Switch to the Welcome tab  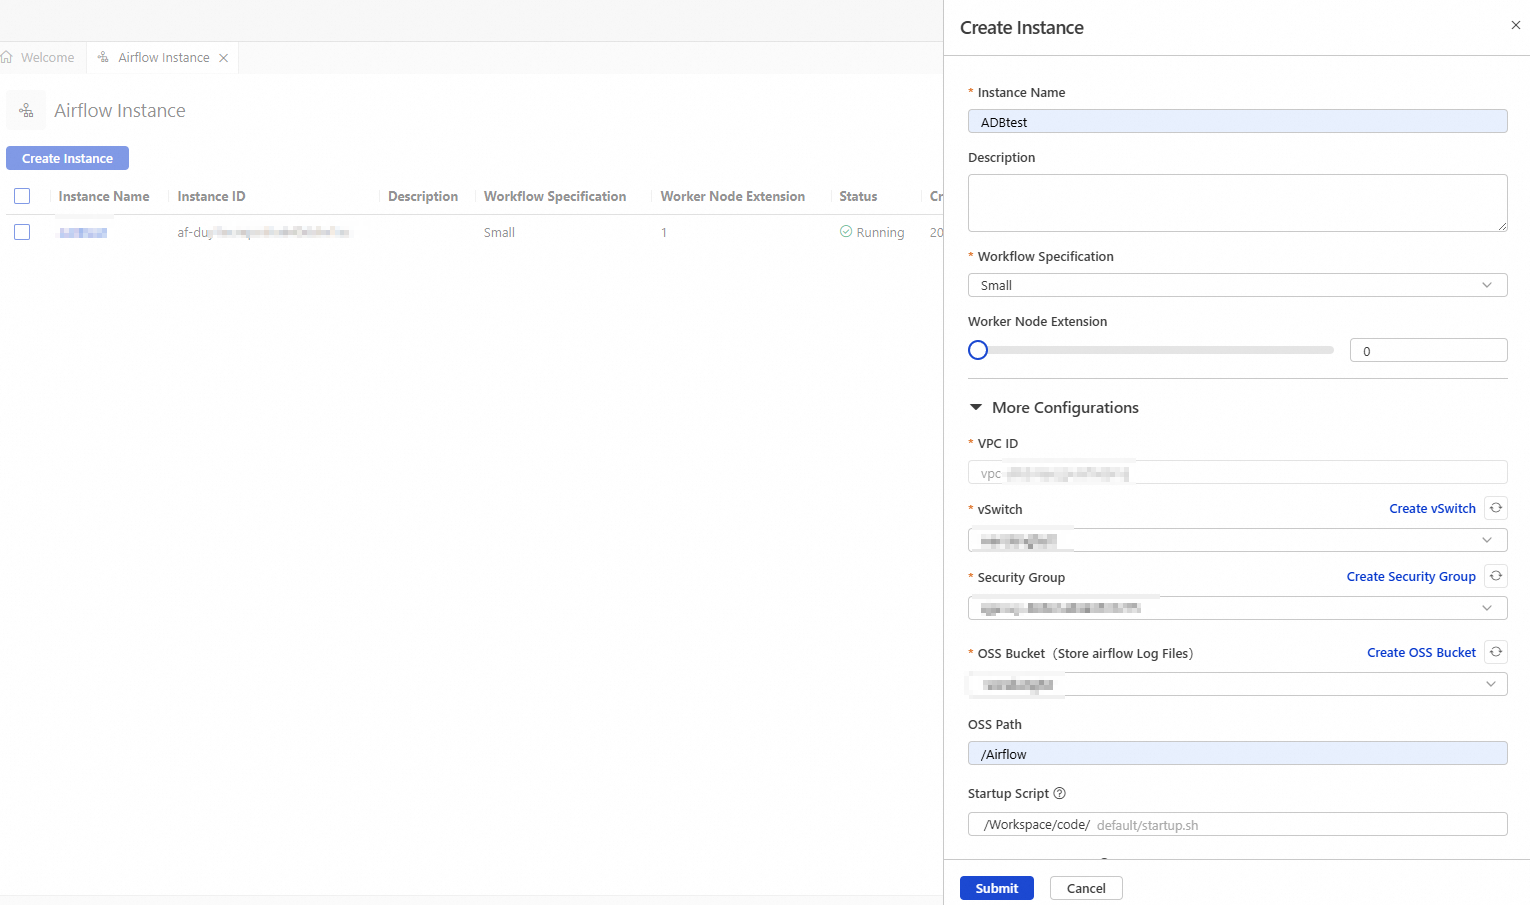[47, 58]
